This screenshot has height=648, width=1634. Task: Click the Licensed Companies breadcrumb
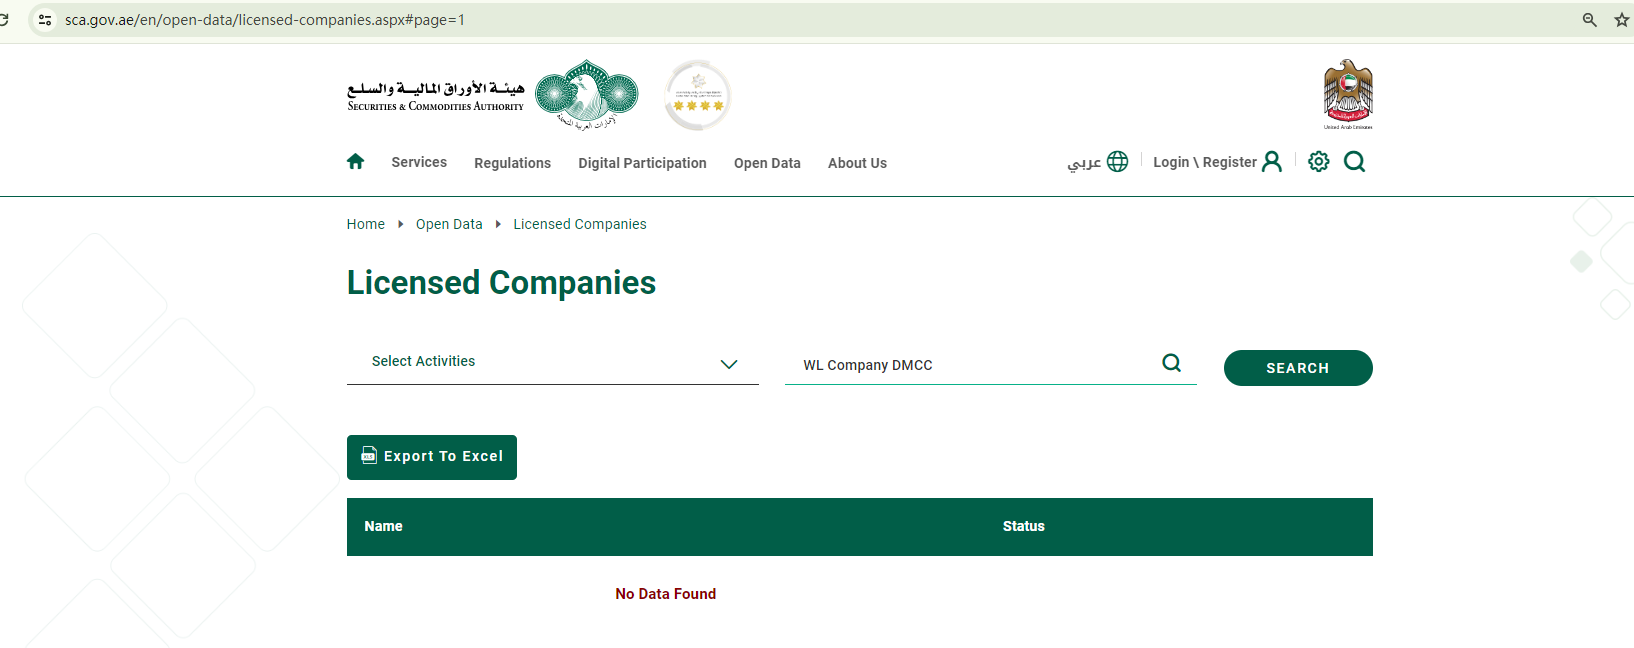580,224
